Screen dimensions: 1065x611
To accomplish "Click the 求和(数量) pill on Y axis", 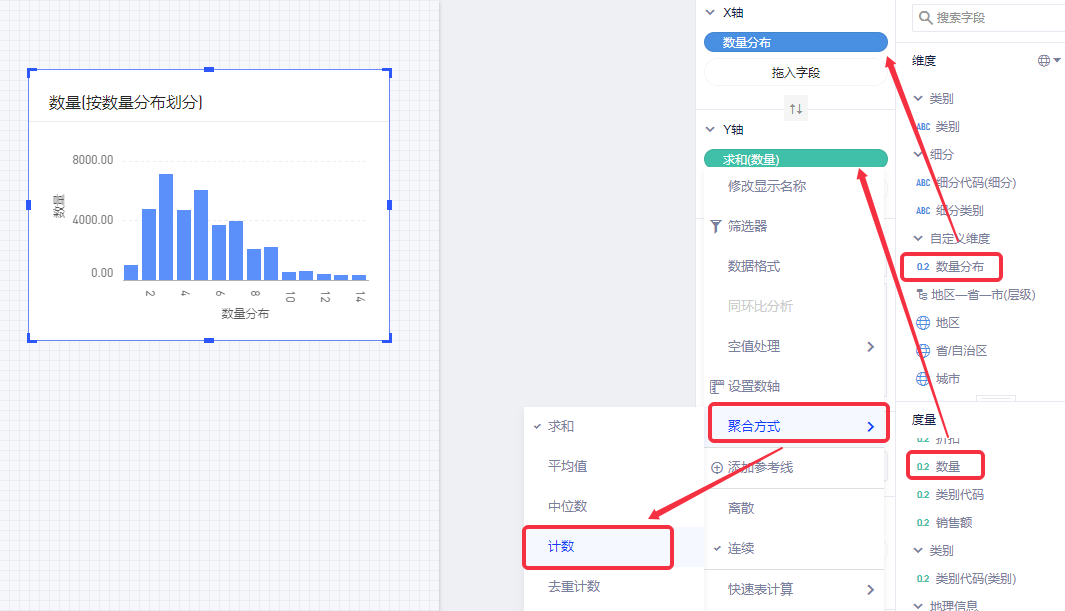I will click(795, 159).
